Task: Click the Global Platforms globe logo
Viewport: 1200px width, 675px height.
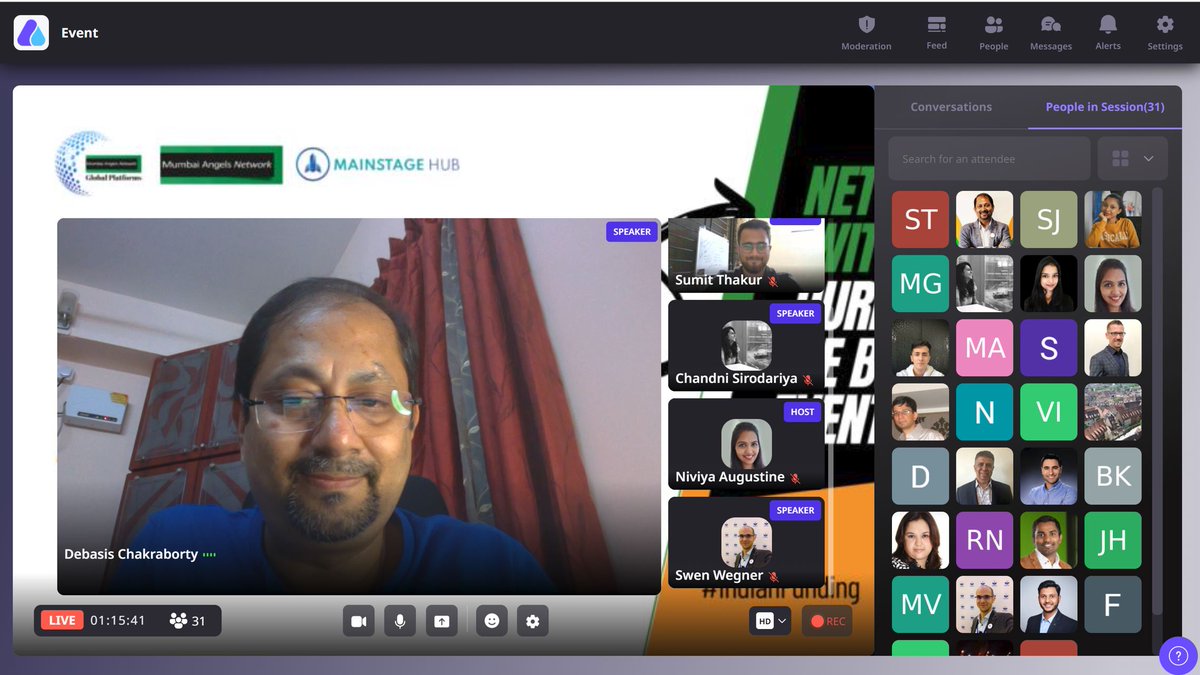Action: [x=98, y=161]
